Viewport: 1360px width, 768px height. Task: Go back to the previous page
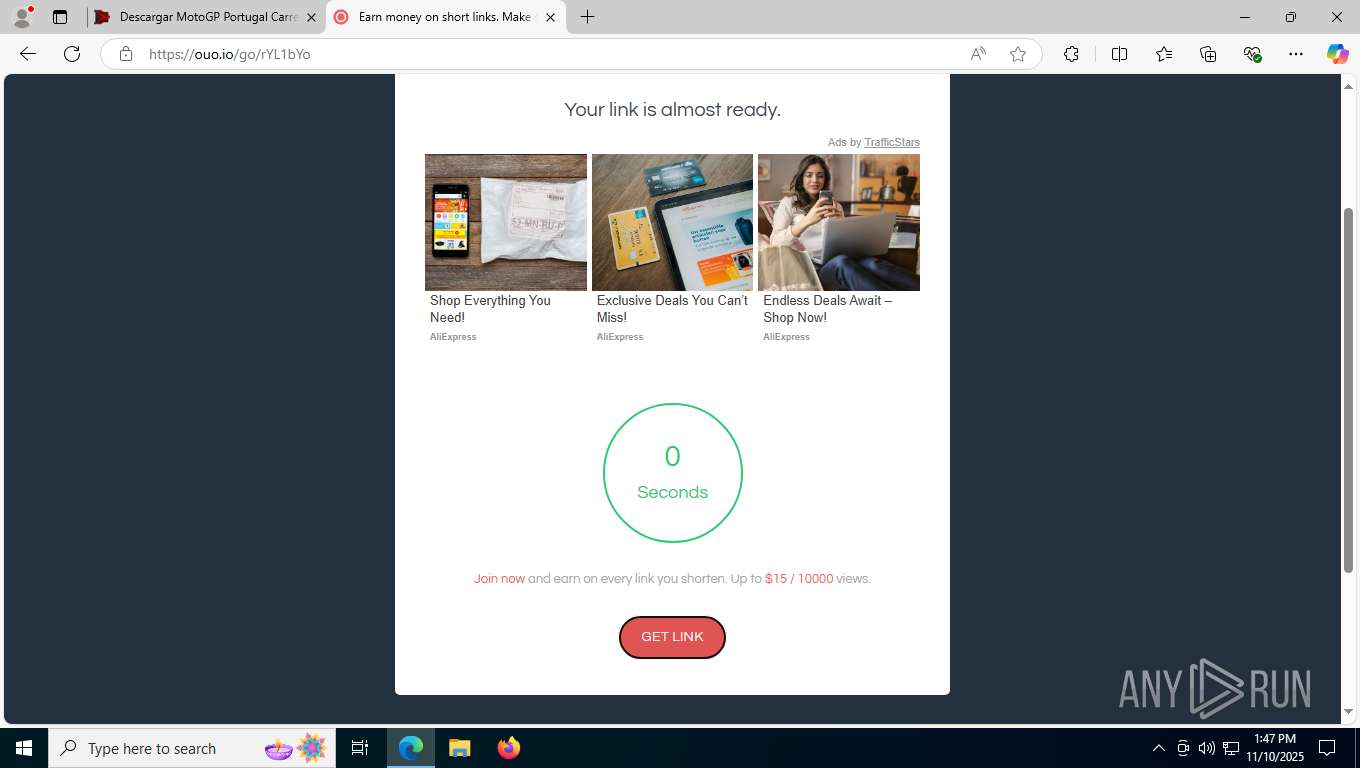(28, 54)
